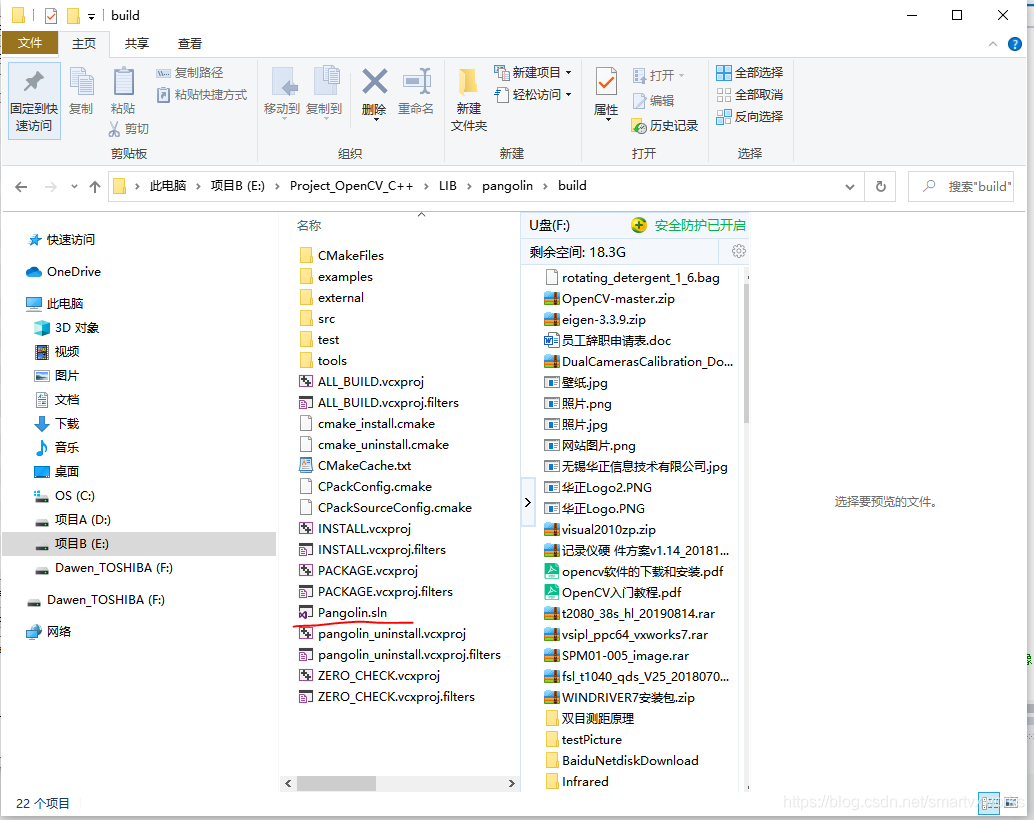Switch to Share (共享) tab
This screenshot has width=1034, height=820.
[x=137, y=44]
